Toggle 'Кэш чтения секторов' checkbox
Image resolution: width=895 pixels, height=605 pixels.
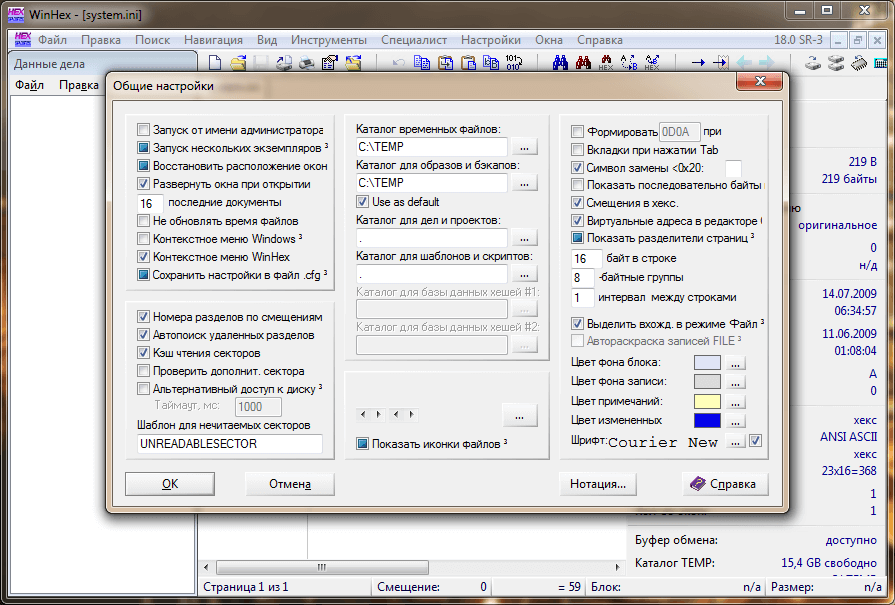pyautogui.click(x=144, y=353)
